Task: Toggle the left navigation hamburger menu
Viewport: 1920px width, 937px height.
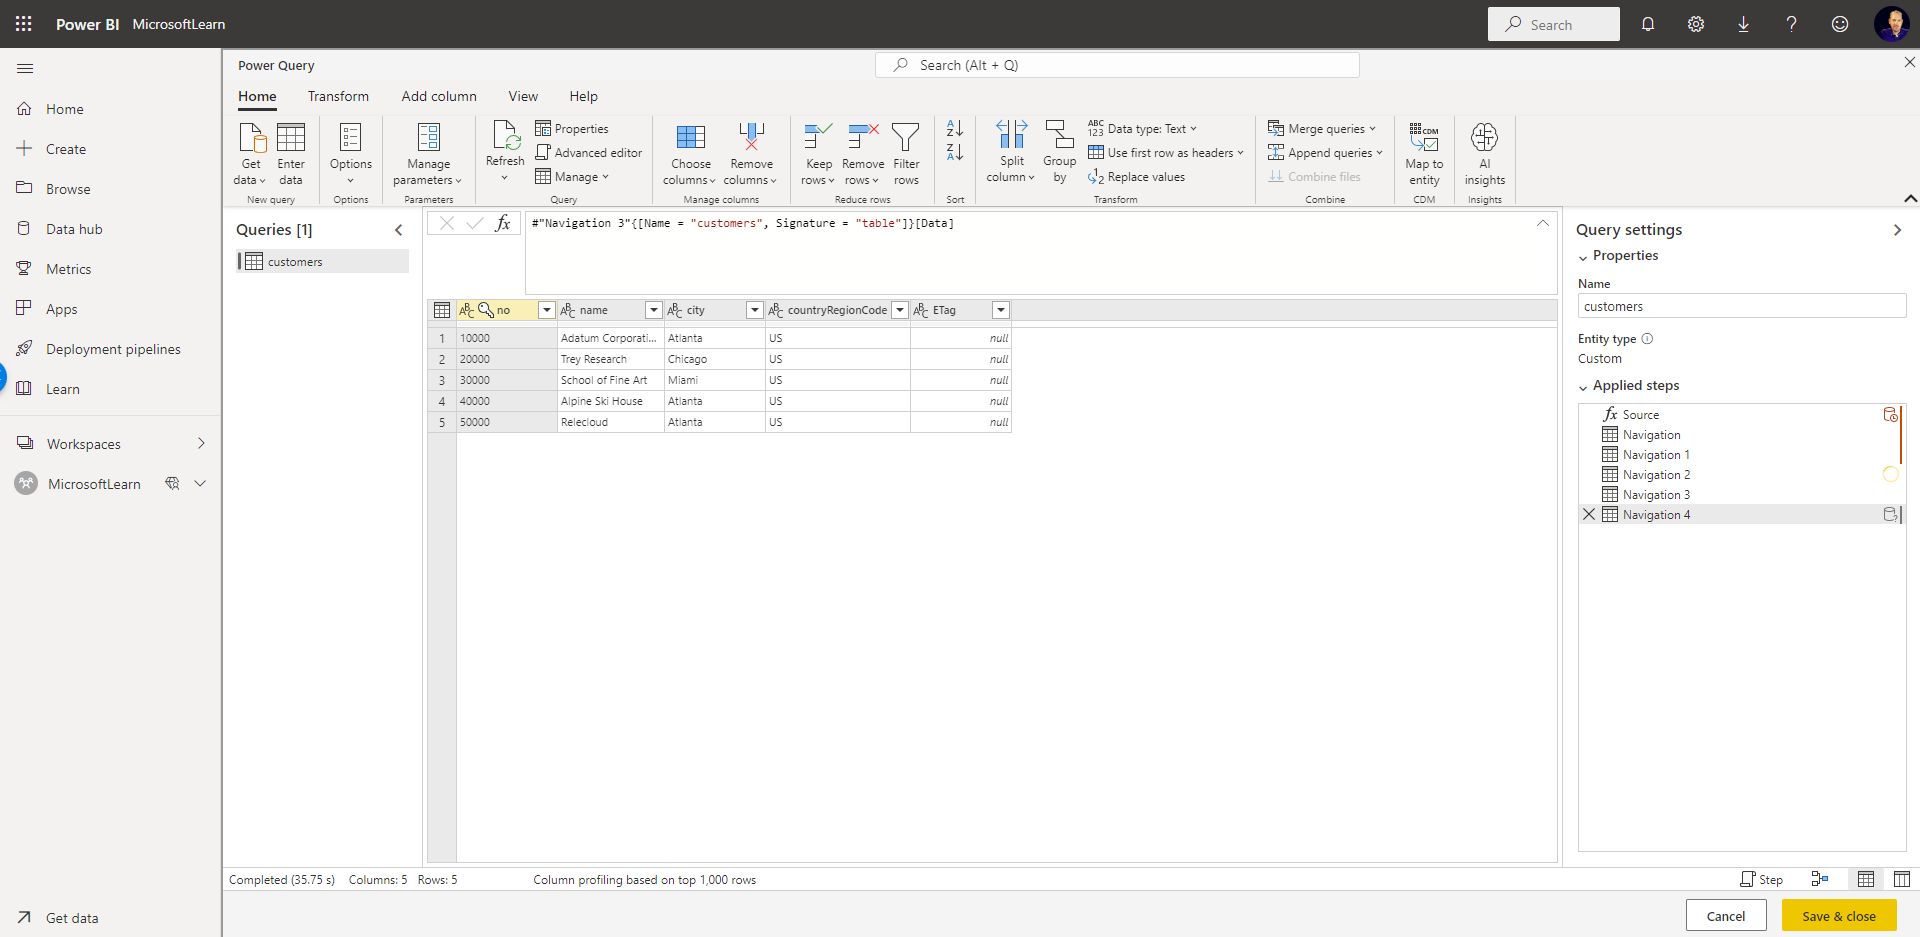Action: [25, 68]
